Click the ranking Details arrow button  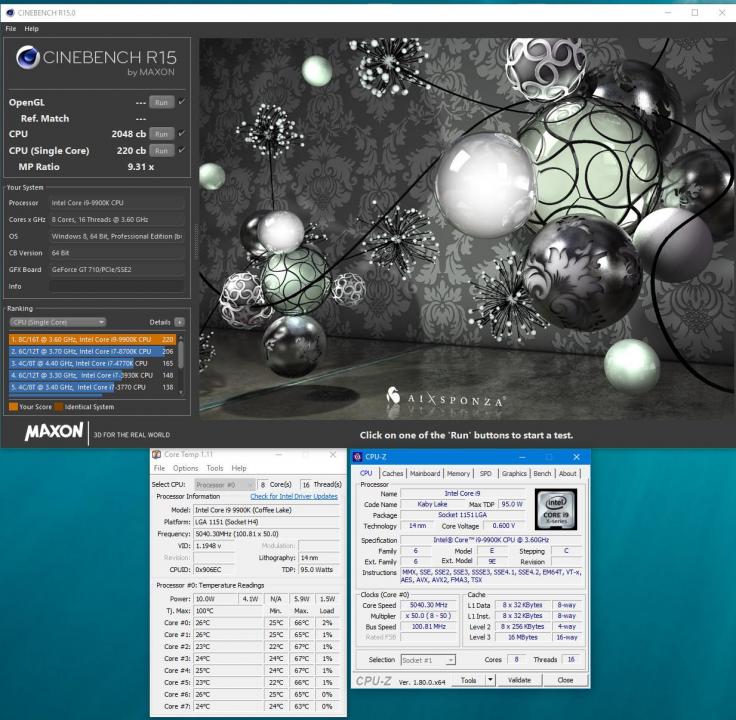(179, 322)
